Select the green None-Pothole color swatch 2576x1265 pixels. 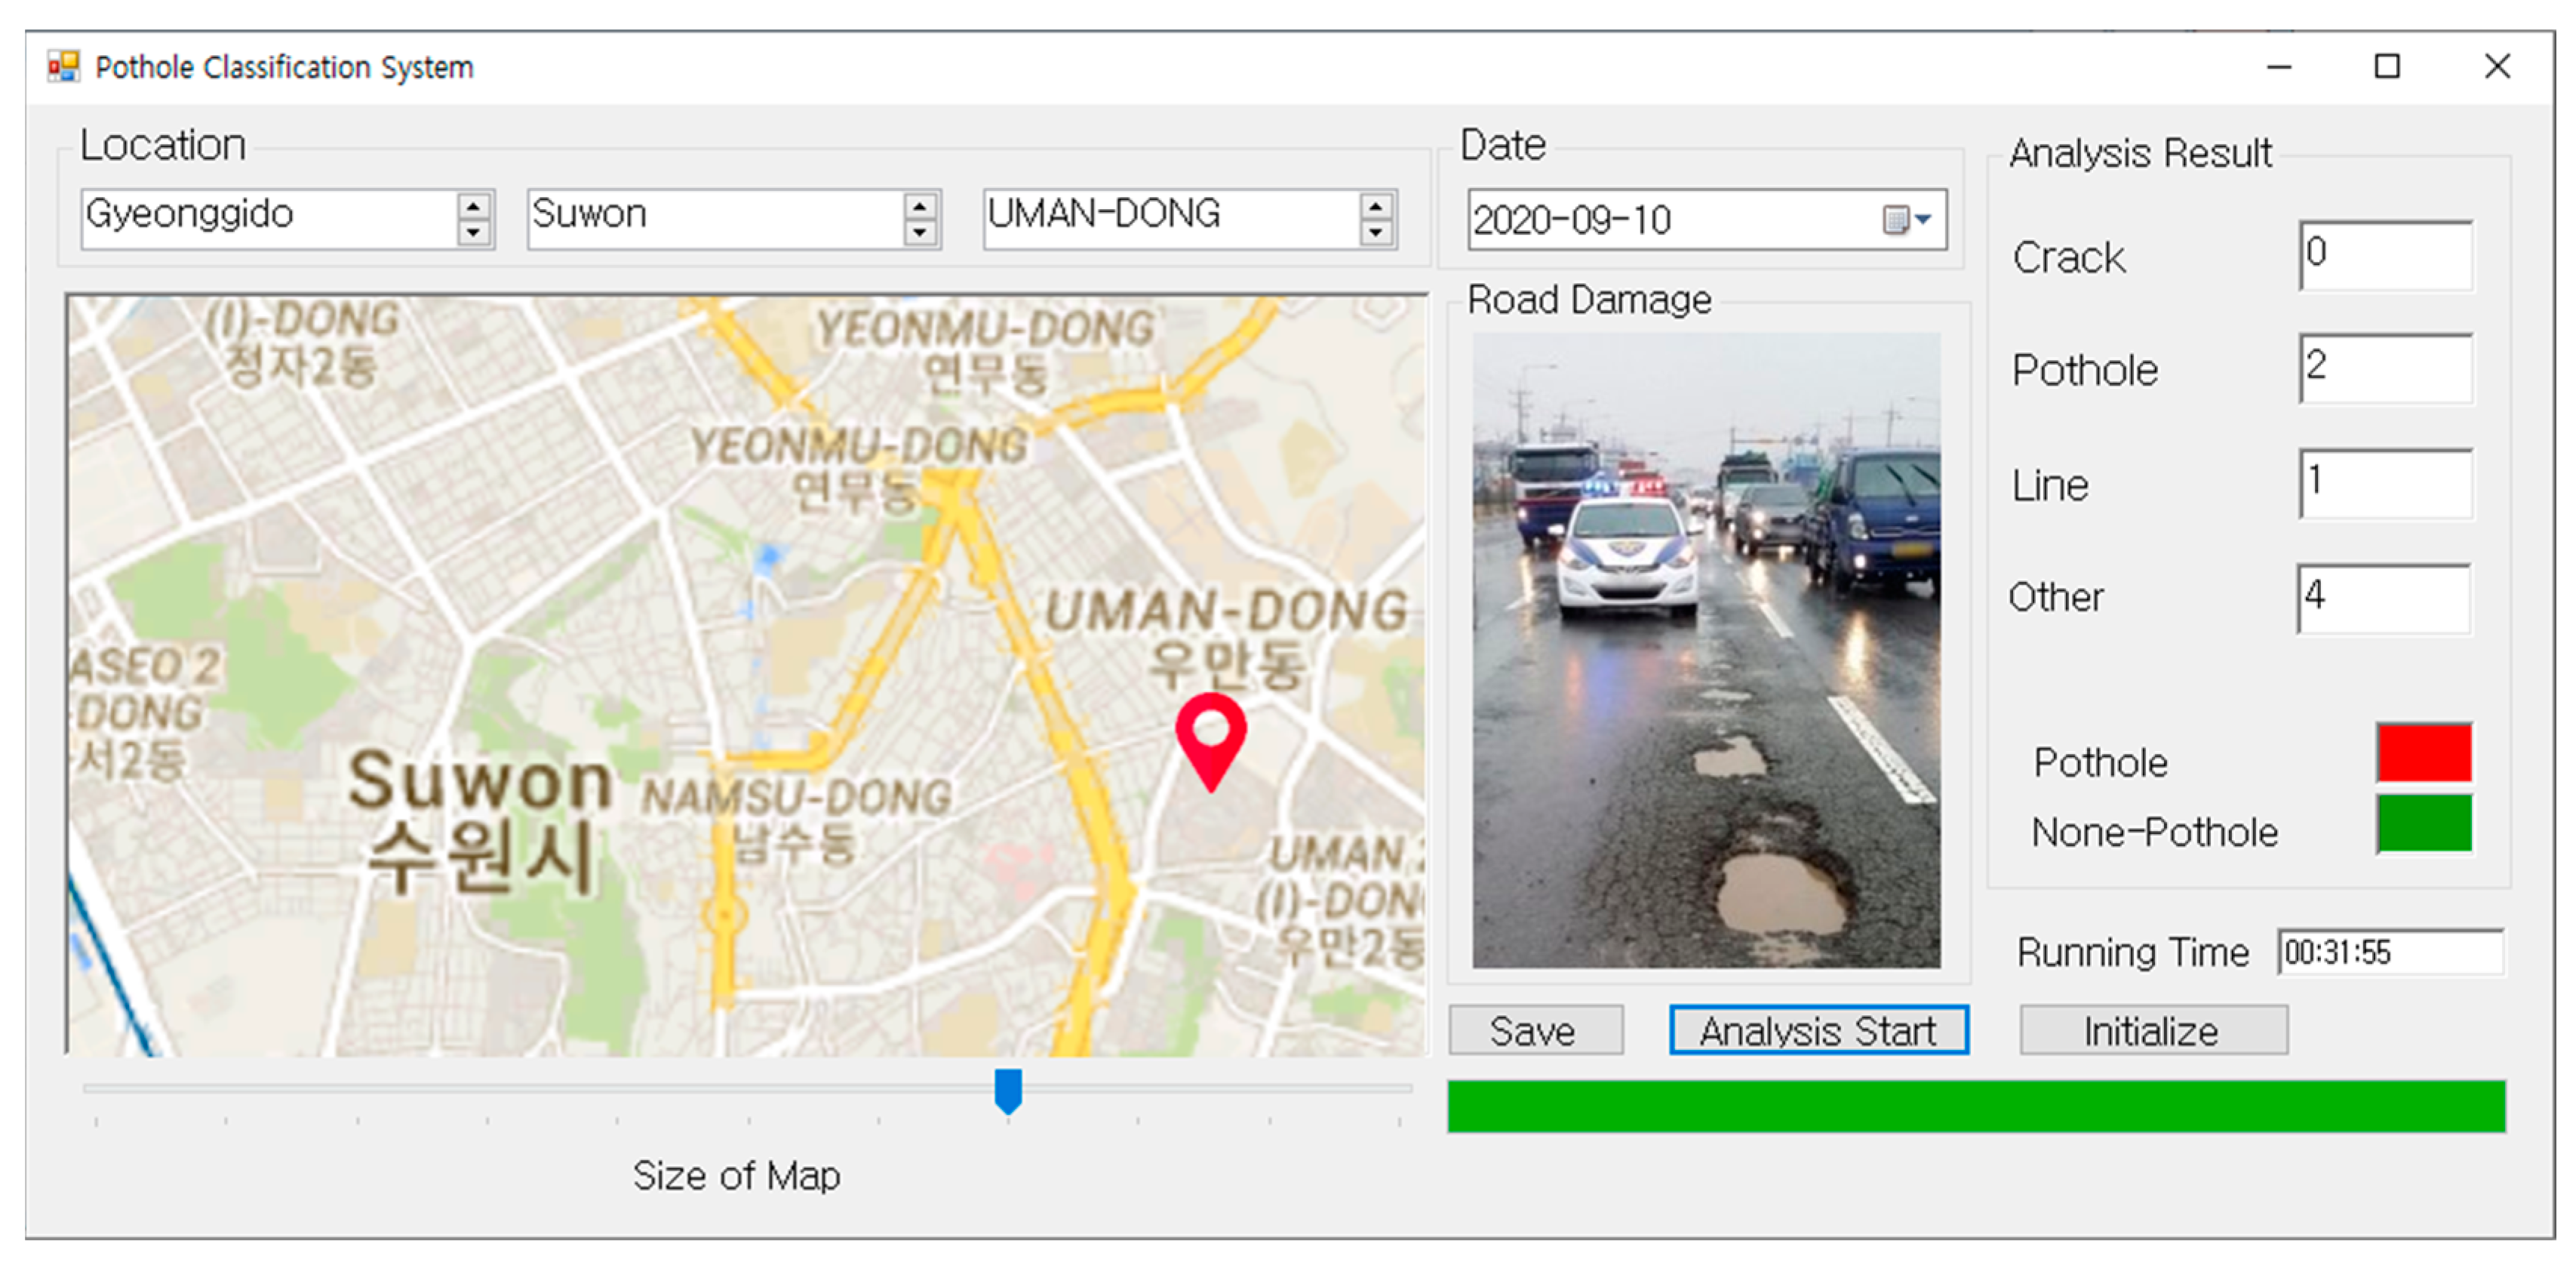(x=2424, y=824)
